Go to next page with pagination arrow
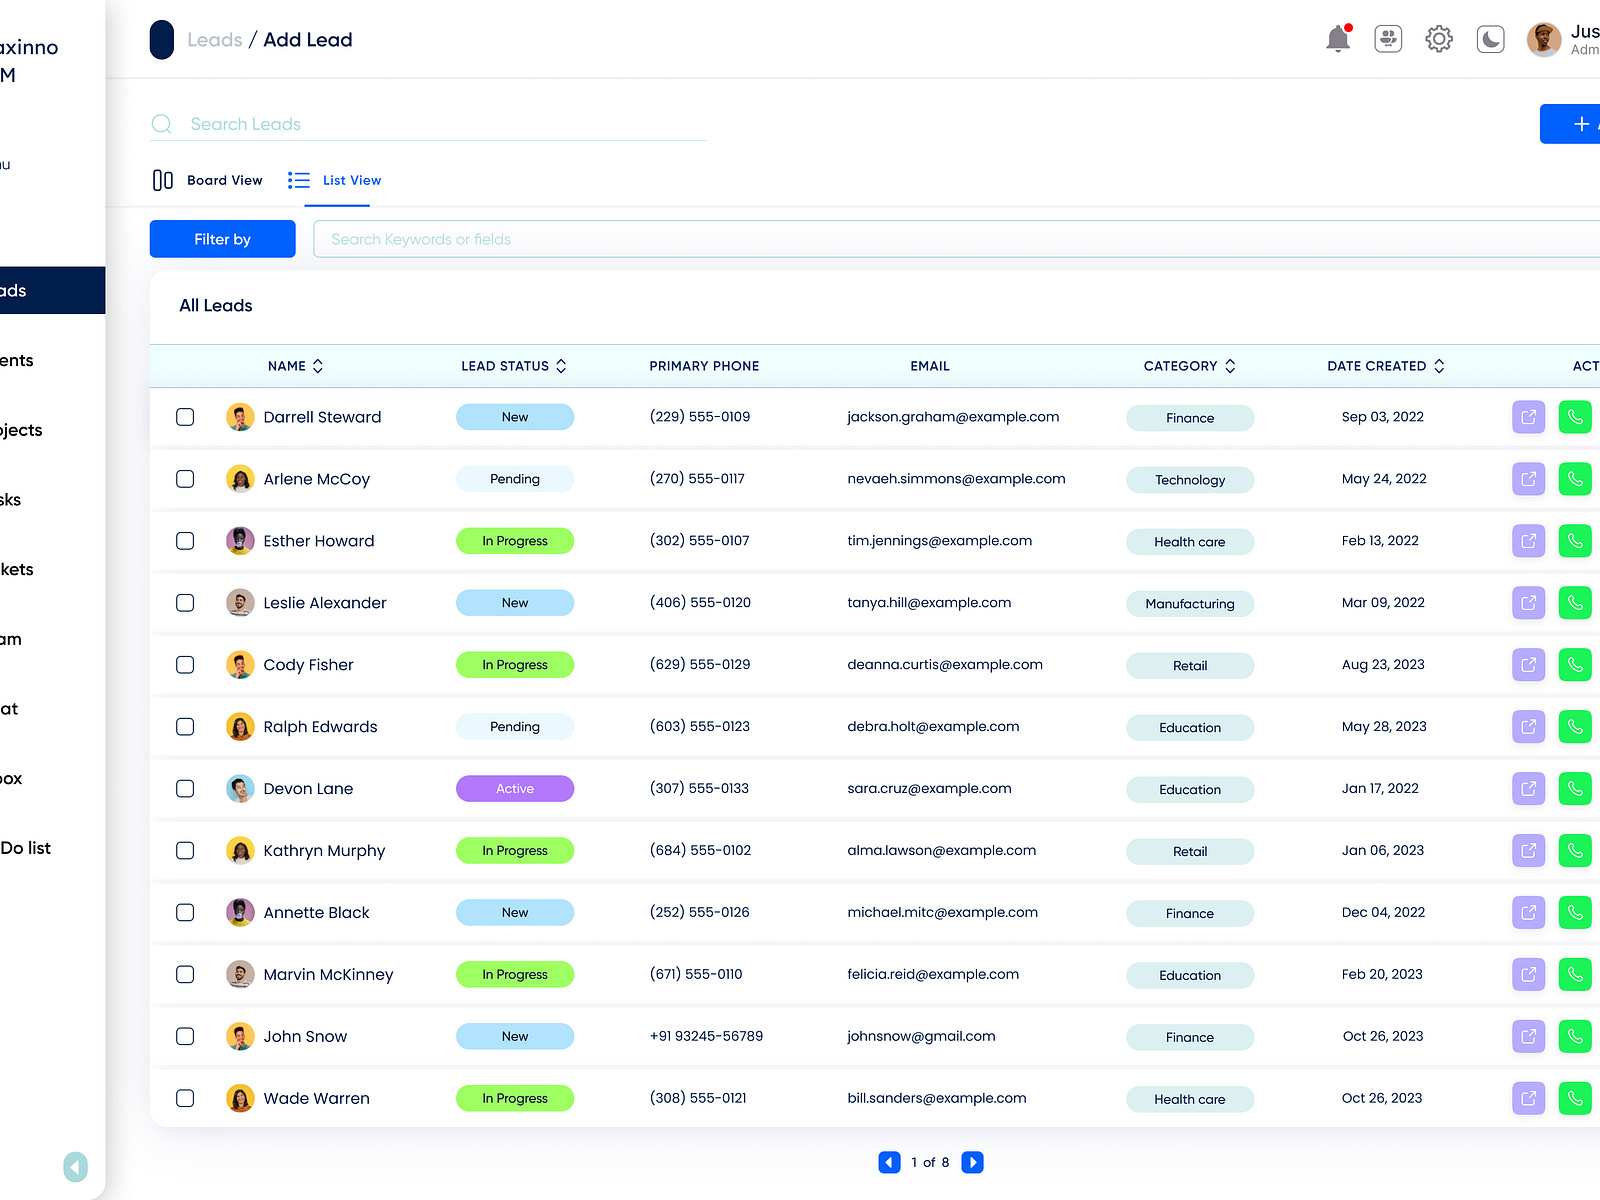Image resolution: width=1600 pixels, height=1200 pixels. (971, 1162)
